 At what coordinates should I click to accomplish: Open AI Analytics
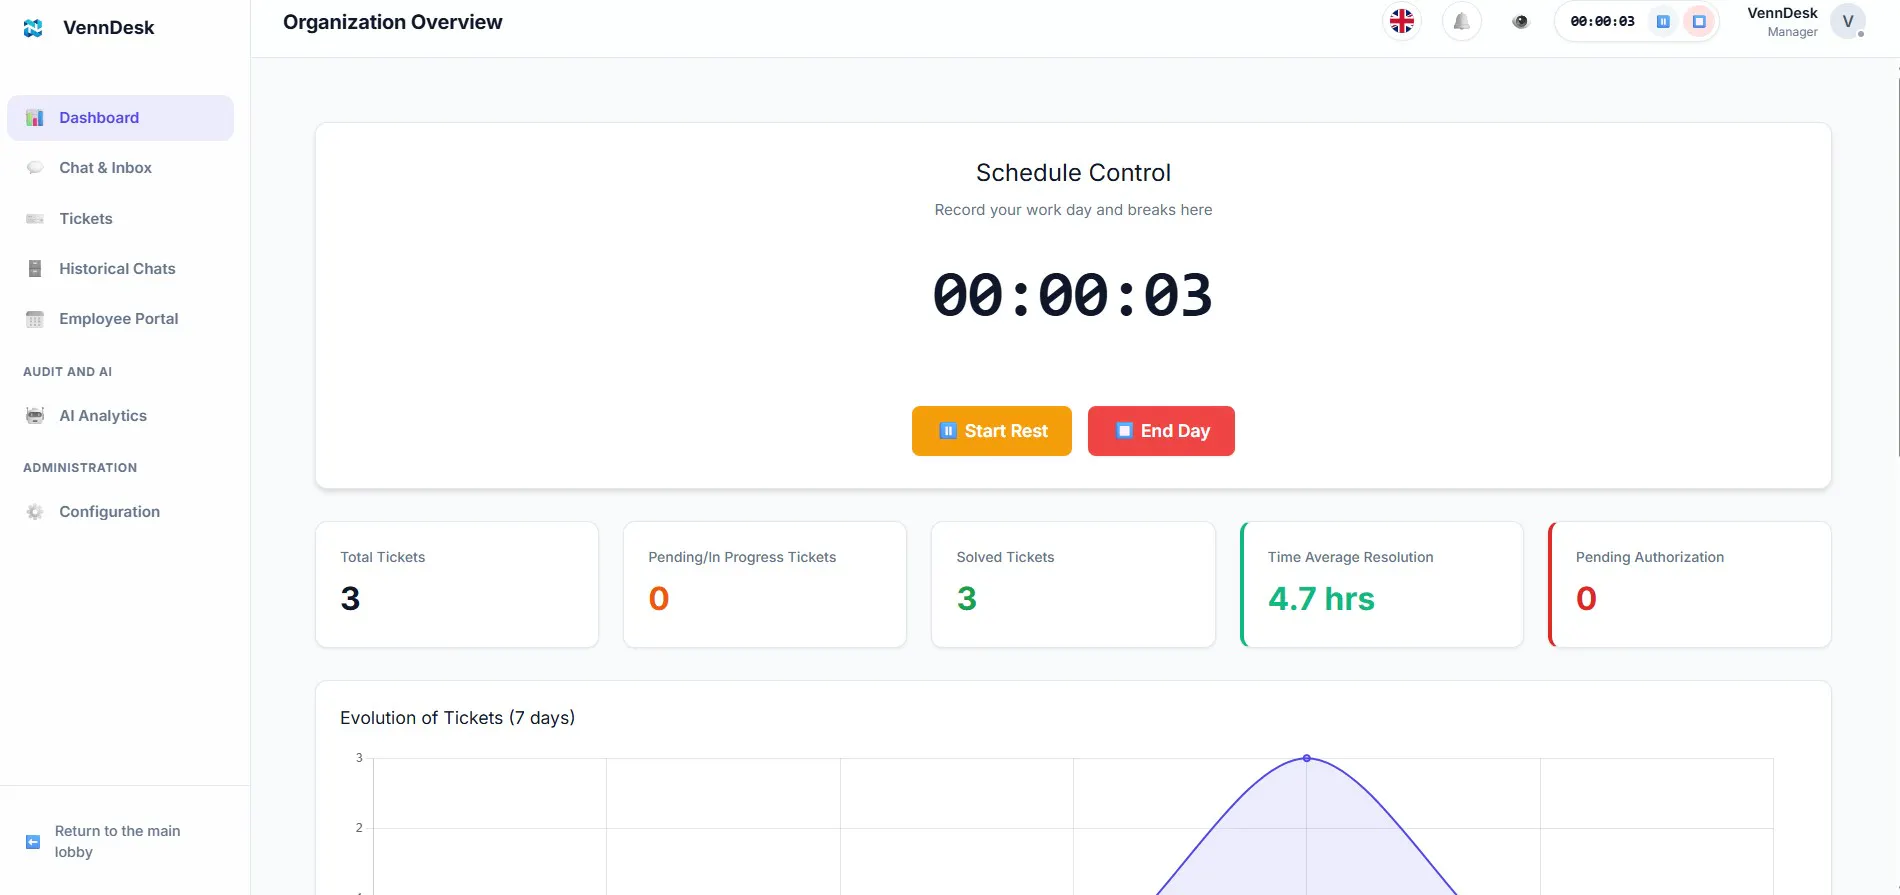(120, 416)
